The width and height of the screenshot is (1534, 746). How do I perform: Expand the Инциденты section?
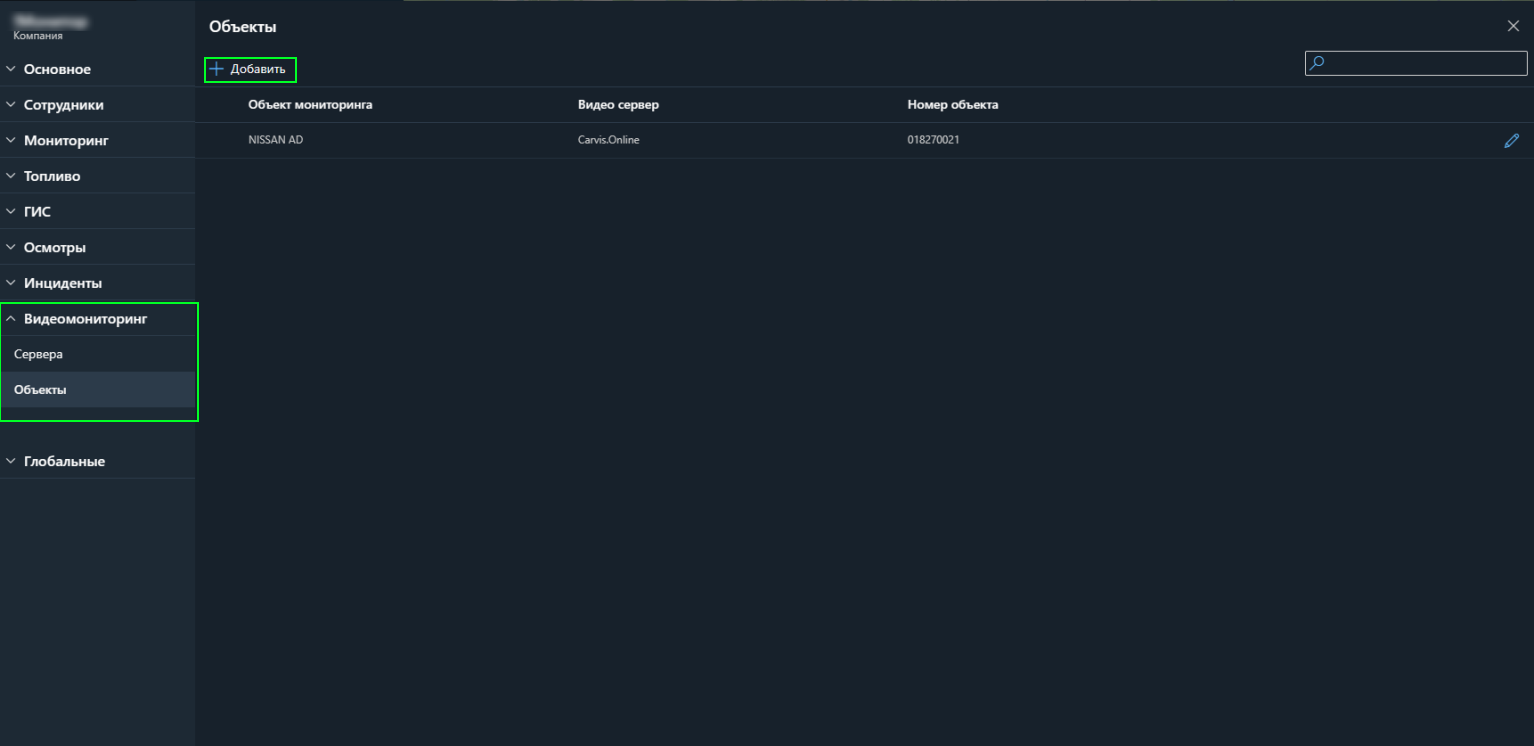click(62, 283)
